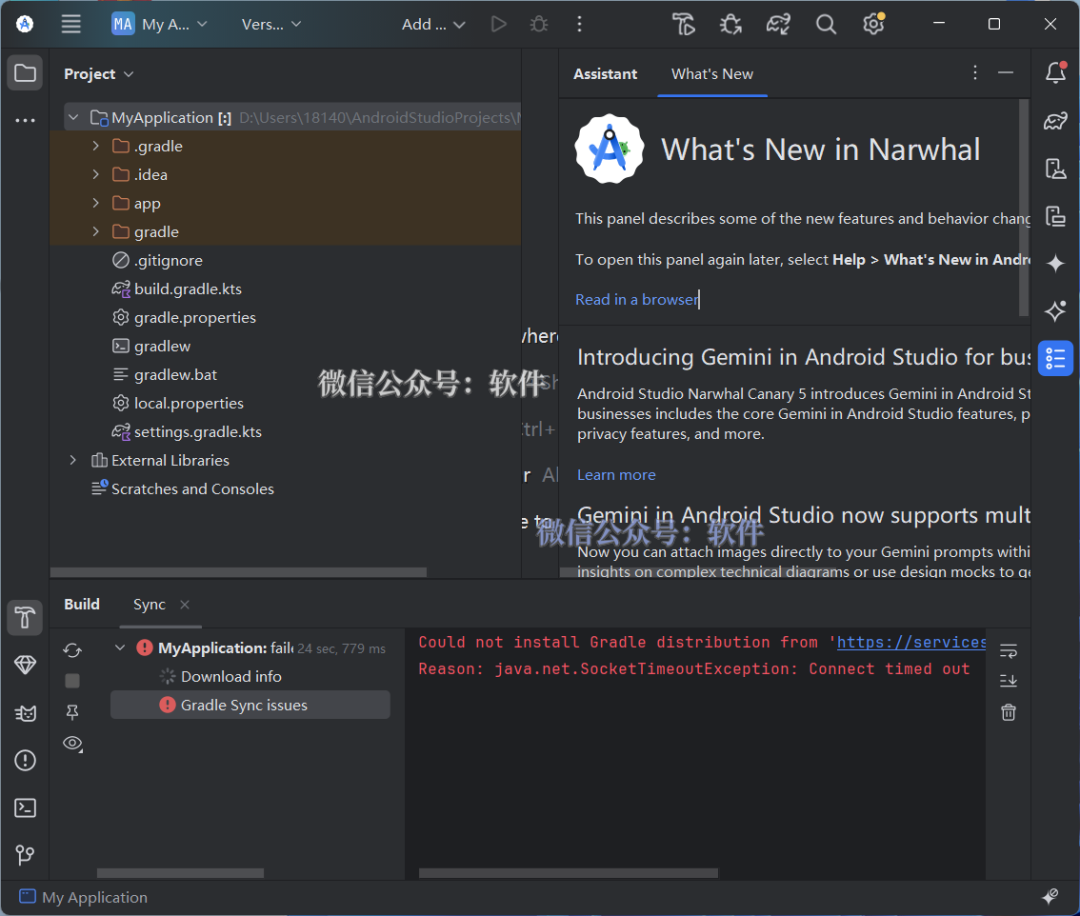This screenshot has width=1080, height=916.
Task: Open the Project view dropdown
Action: (x=98, y=74)
